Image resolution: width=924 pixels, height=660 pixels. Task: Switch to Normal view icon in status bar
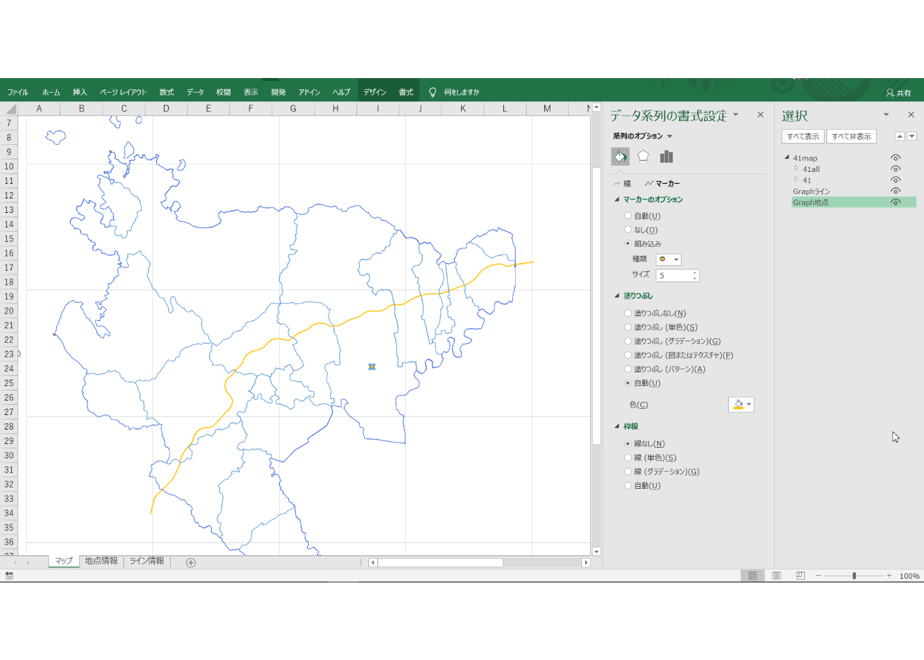coord(753,576)
